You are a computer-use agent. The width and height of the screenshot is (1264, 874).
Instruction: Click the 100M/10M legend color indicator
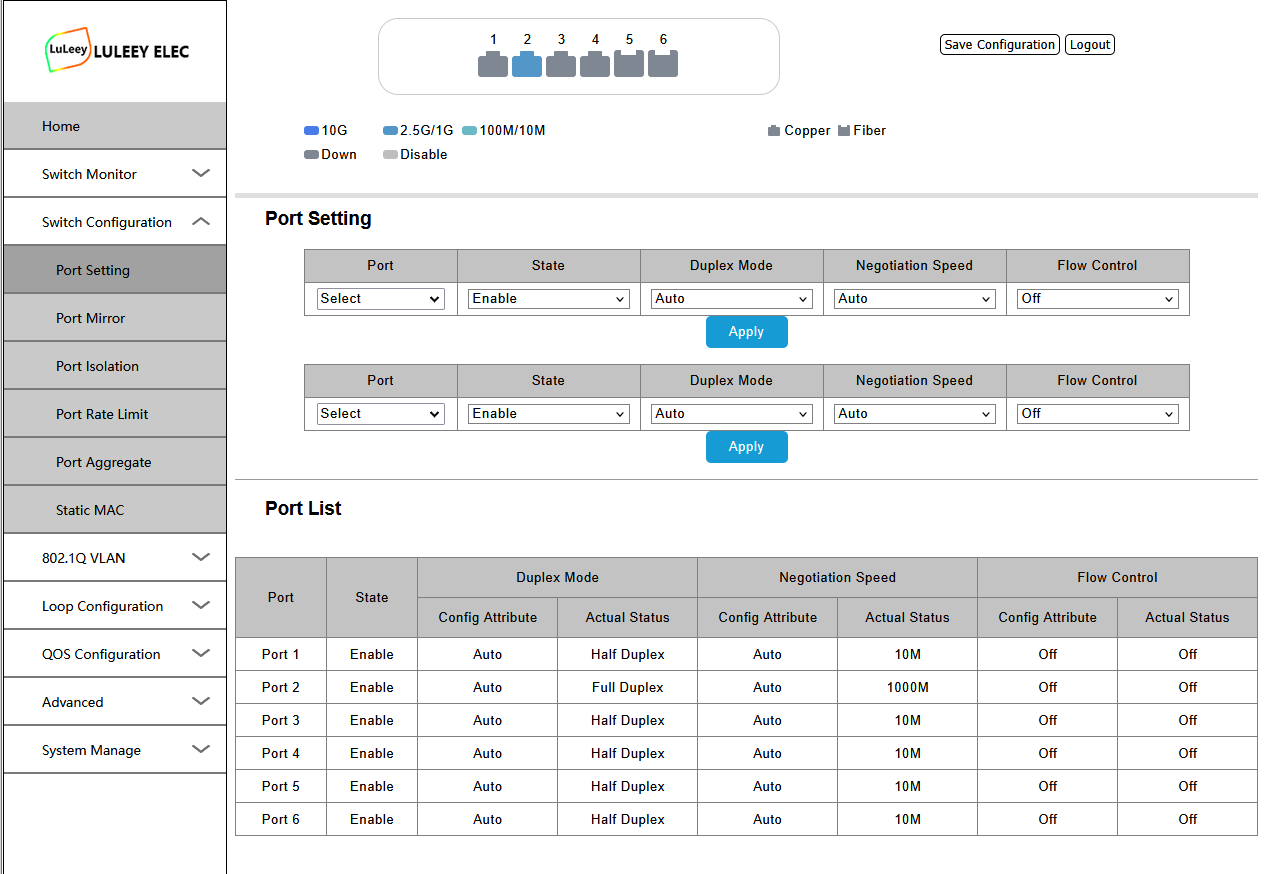pyautogui.click(x=469, y=131)
